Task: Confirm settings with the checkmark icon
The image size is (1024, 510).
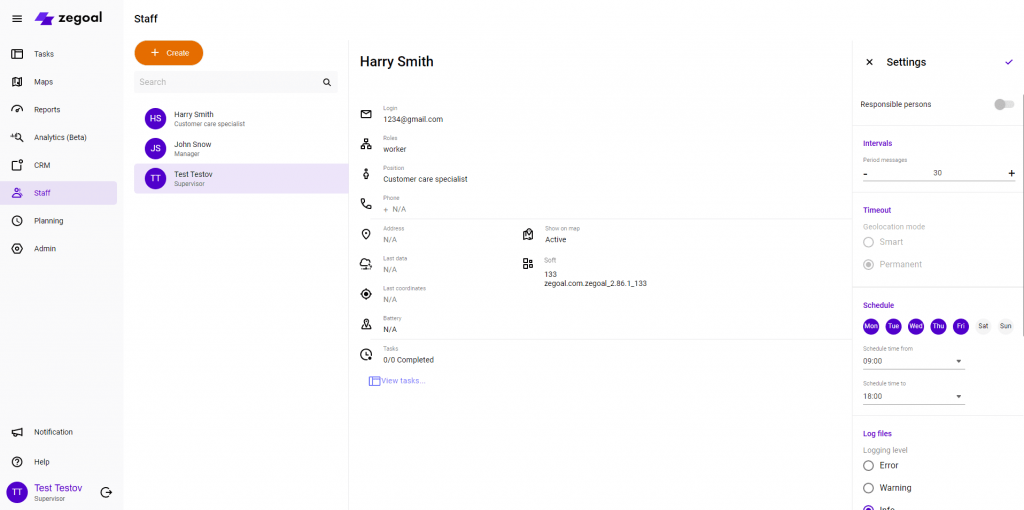Action: click(1008, 62)
